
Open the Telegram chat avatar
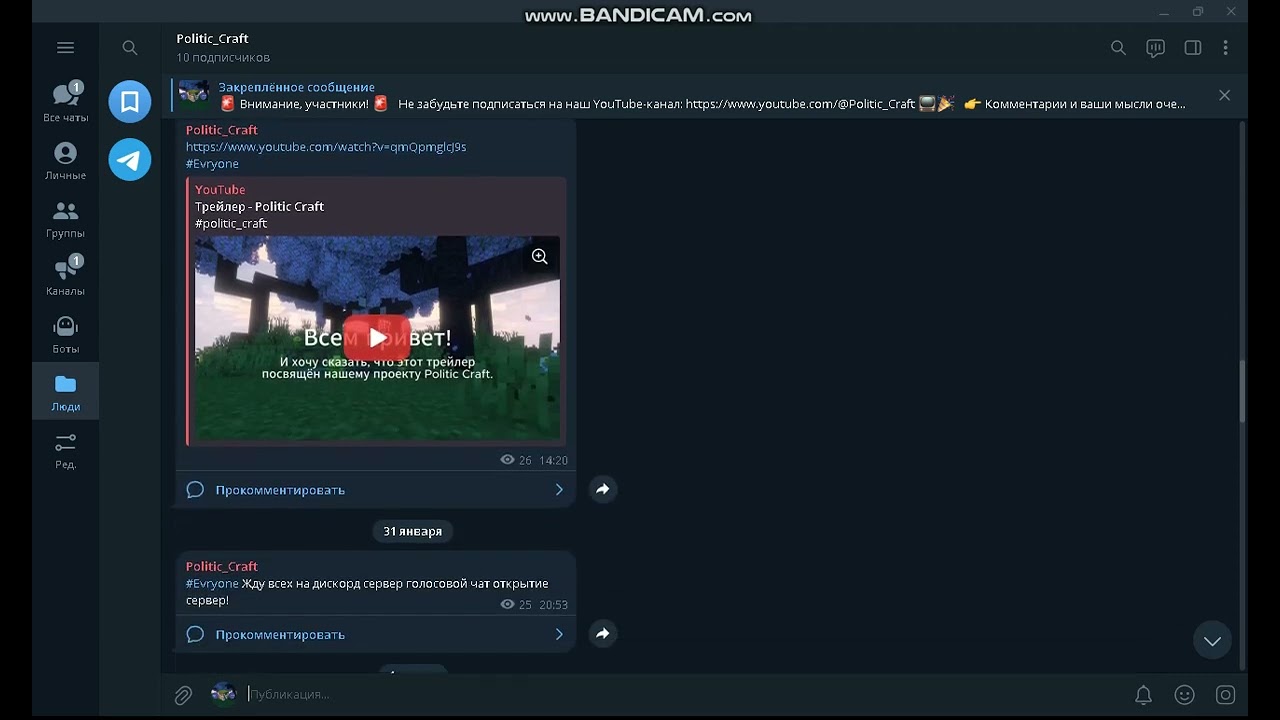130,159
